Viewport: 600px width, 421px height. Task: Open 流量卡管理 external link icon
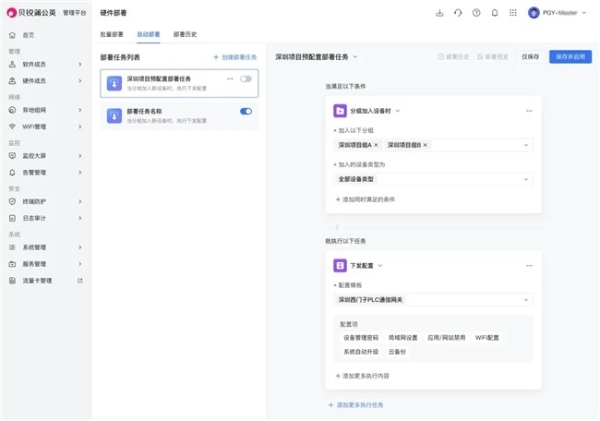pyautogui.click(x=80, y=281)
